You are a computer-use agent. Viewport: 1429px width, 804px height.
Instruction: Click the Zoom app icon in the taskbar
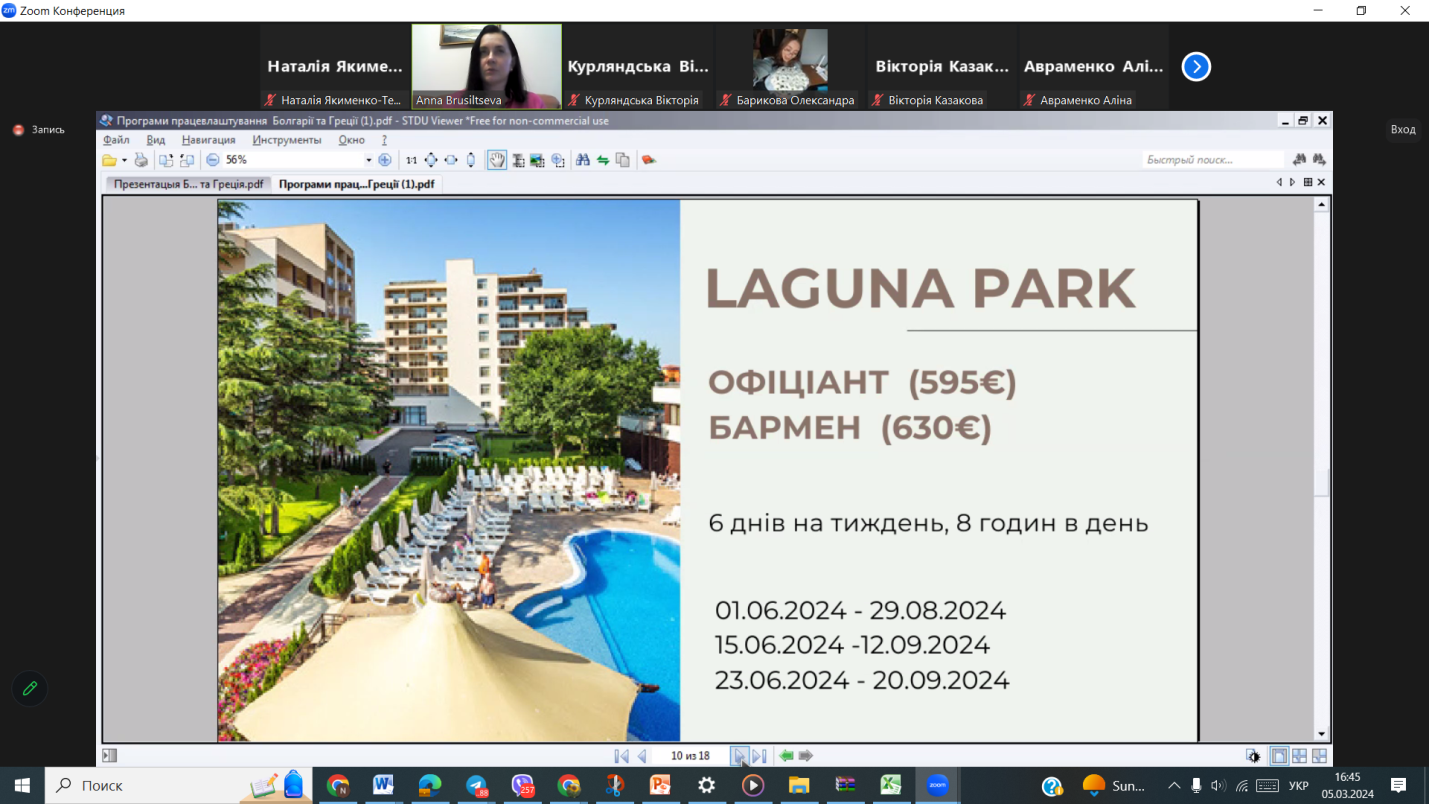[937, 785]
